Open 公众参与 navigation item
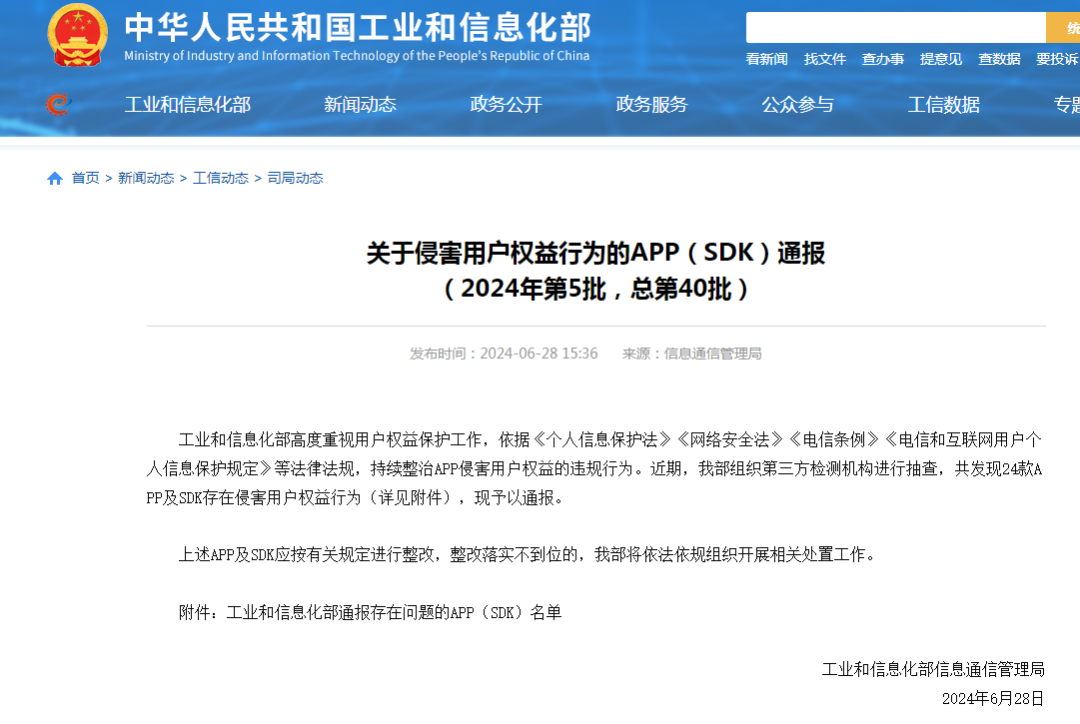The image size is (1080, 724). [797, 105]
